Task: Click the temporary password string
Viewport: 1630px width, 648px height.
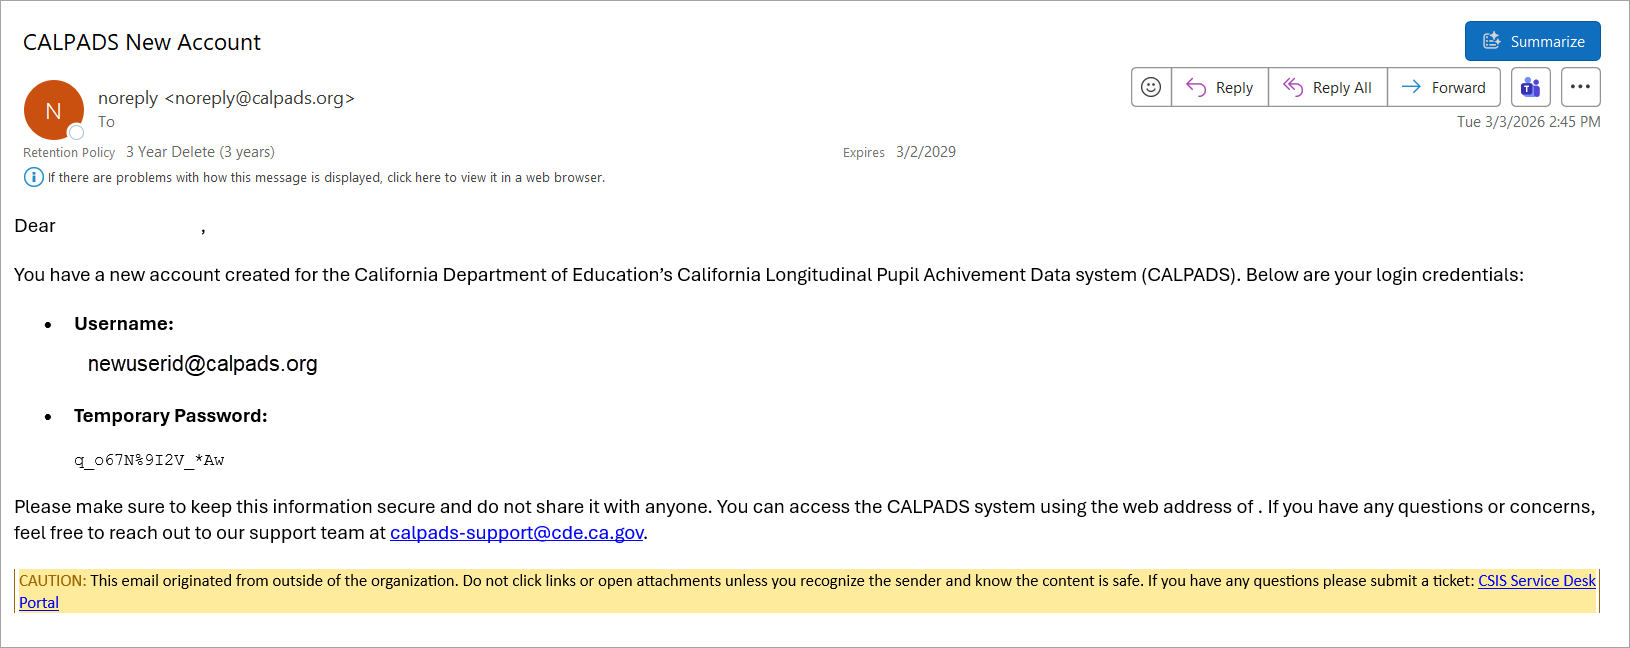Action: (x=149, y=460)
